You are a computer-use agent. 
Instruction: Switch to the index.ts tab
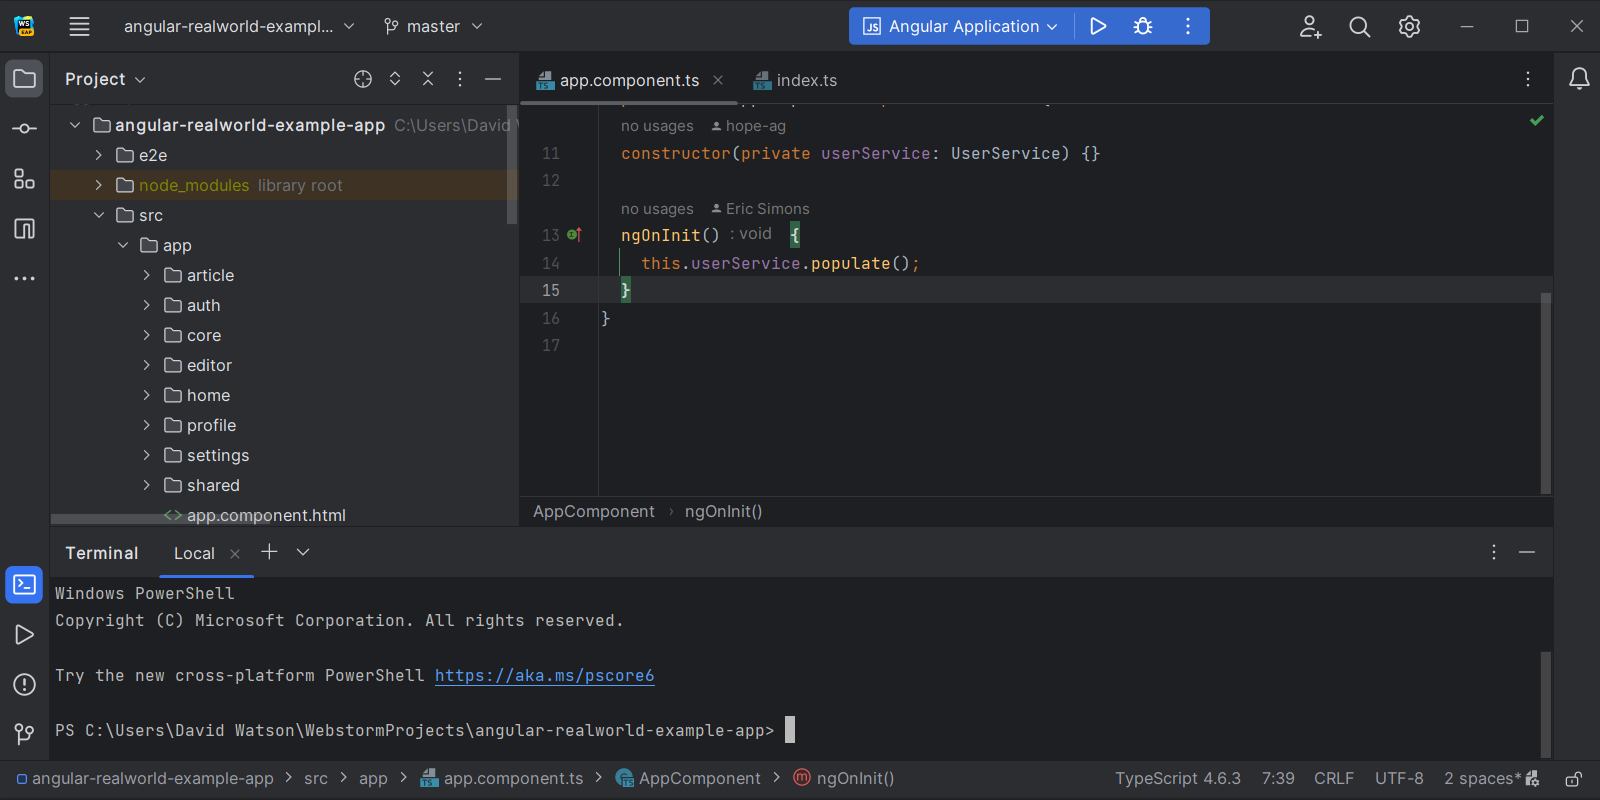[x=806, y=80]
